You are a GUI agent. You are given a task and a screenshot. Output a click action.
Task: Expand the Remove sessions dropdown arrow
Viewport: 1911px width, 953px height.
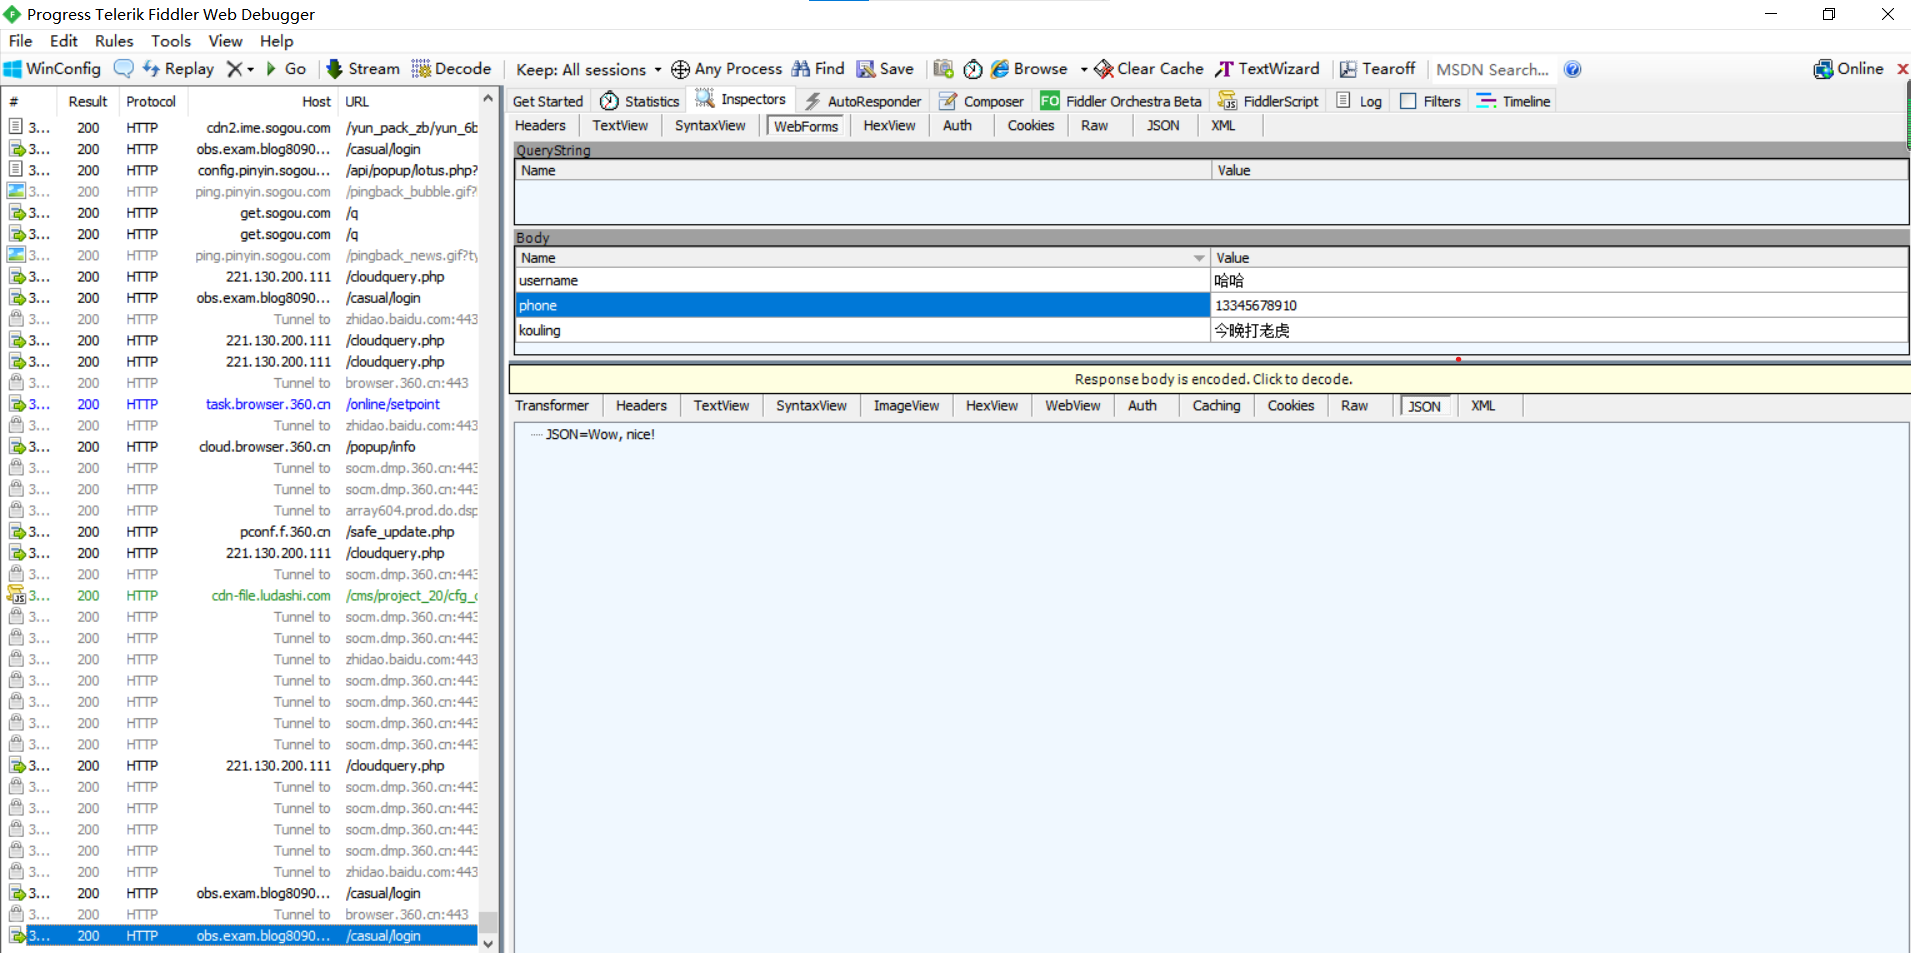[x=250, y=69]
